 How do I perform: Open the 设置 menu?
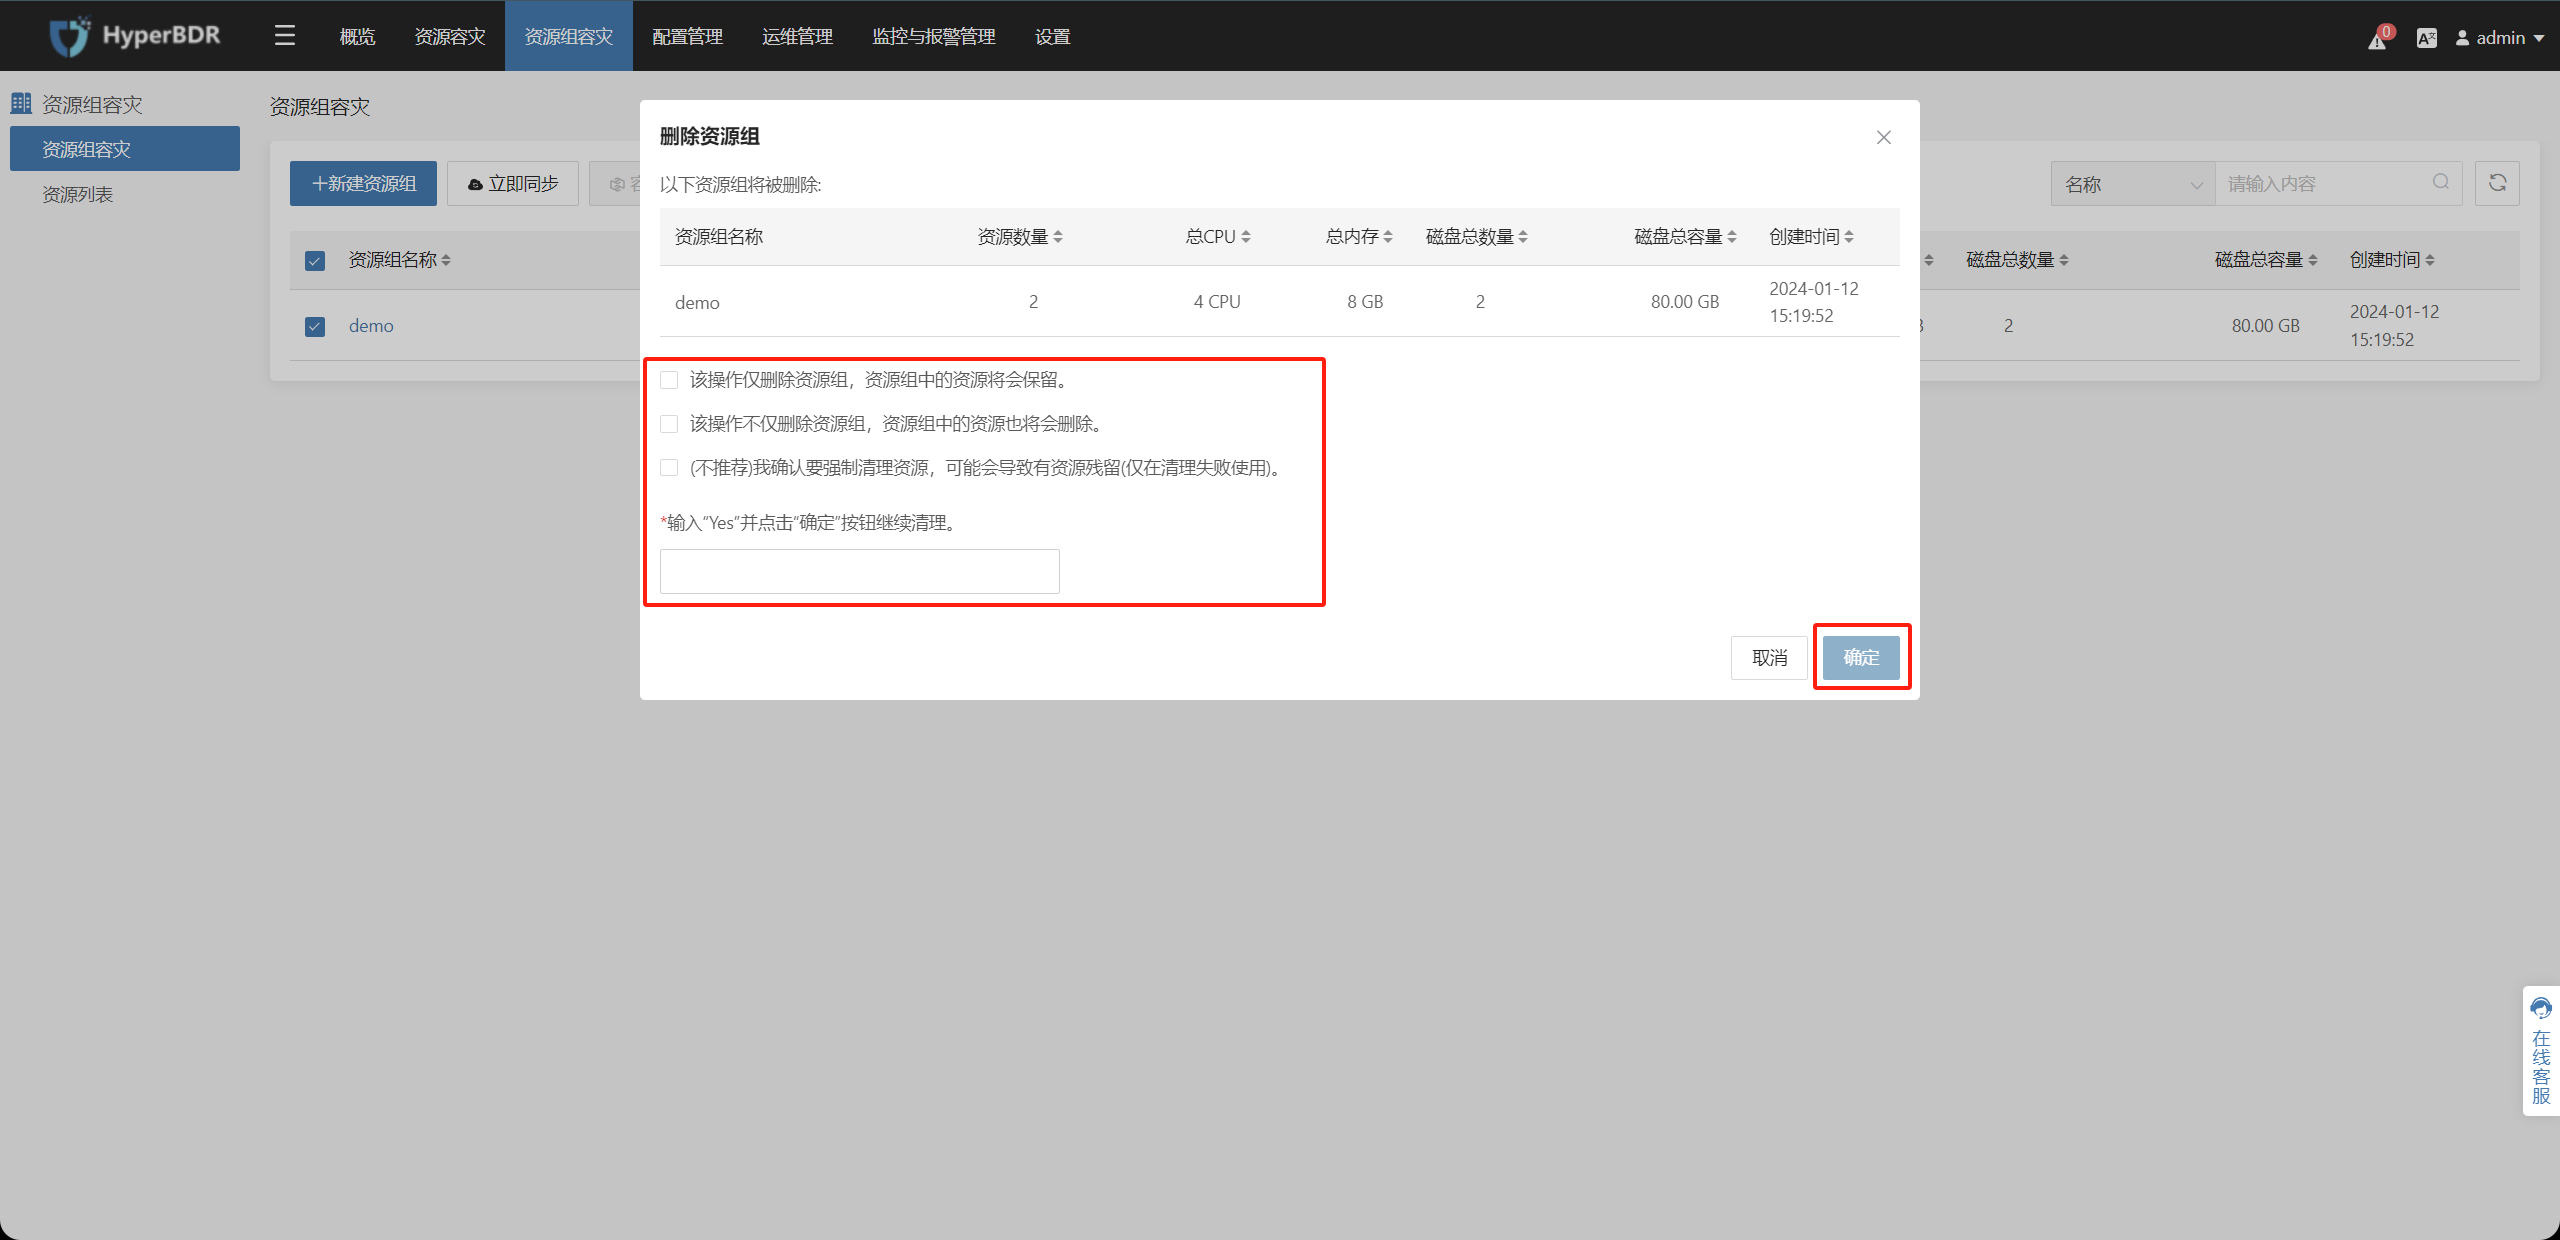[x=1053, y=37]
